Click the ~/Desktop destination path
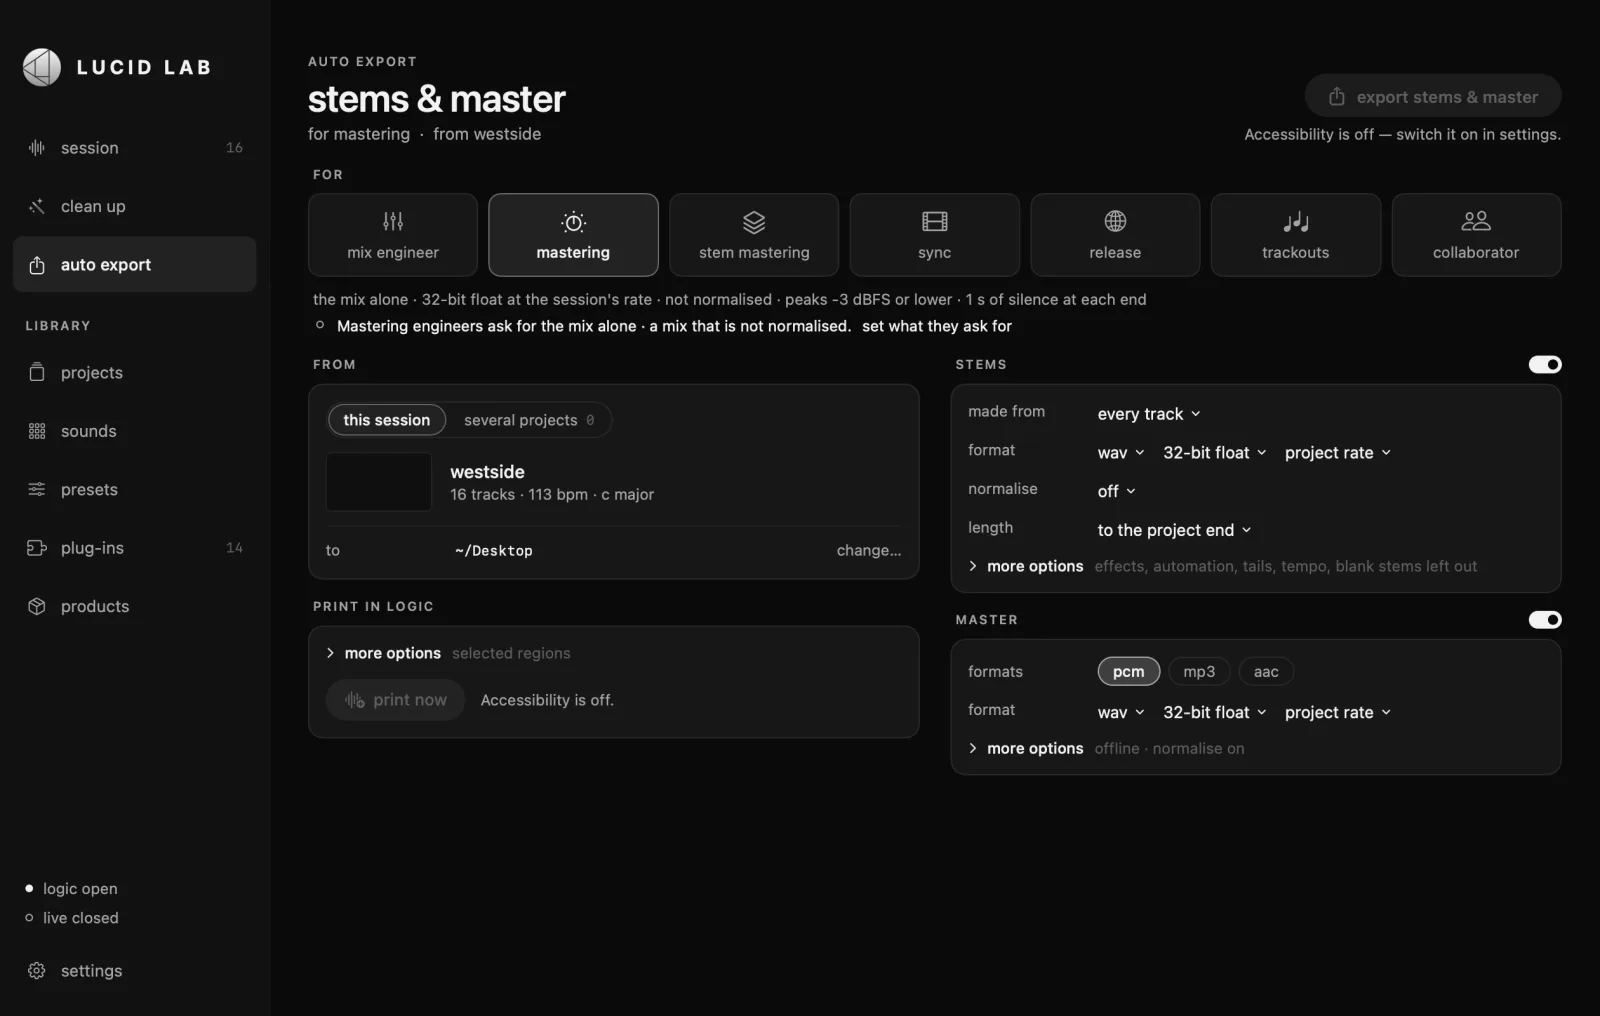Viewport: 1600px width, 1016px height. click(493, 551)
